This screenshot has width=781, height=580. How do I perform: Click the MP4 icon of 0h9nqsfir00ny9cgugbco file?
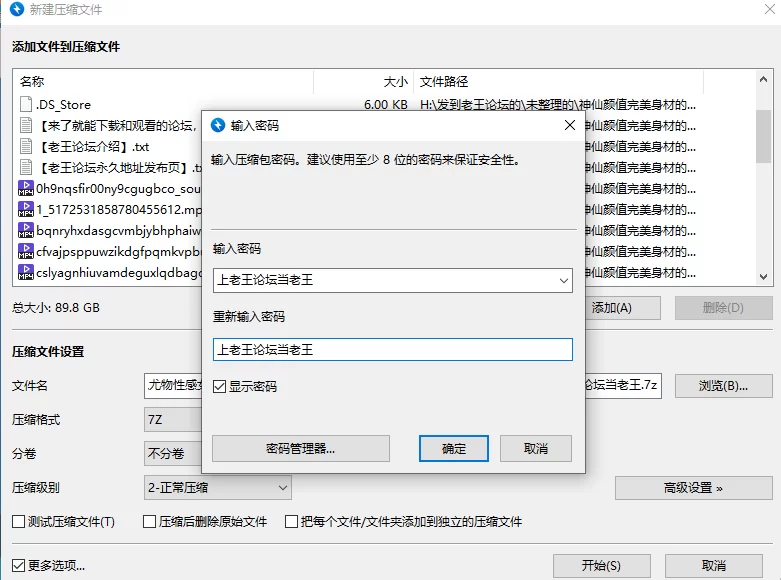point(26,188)
